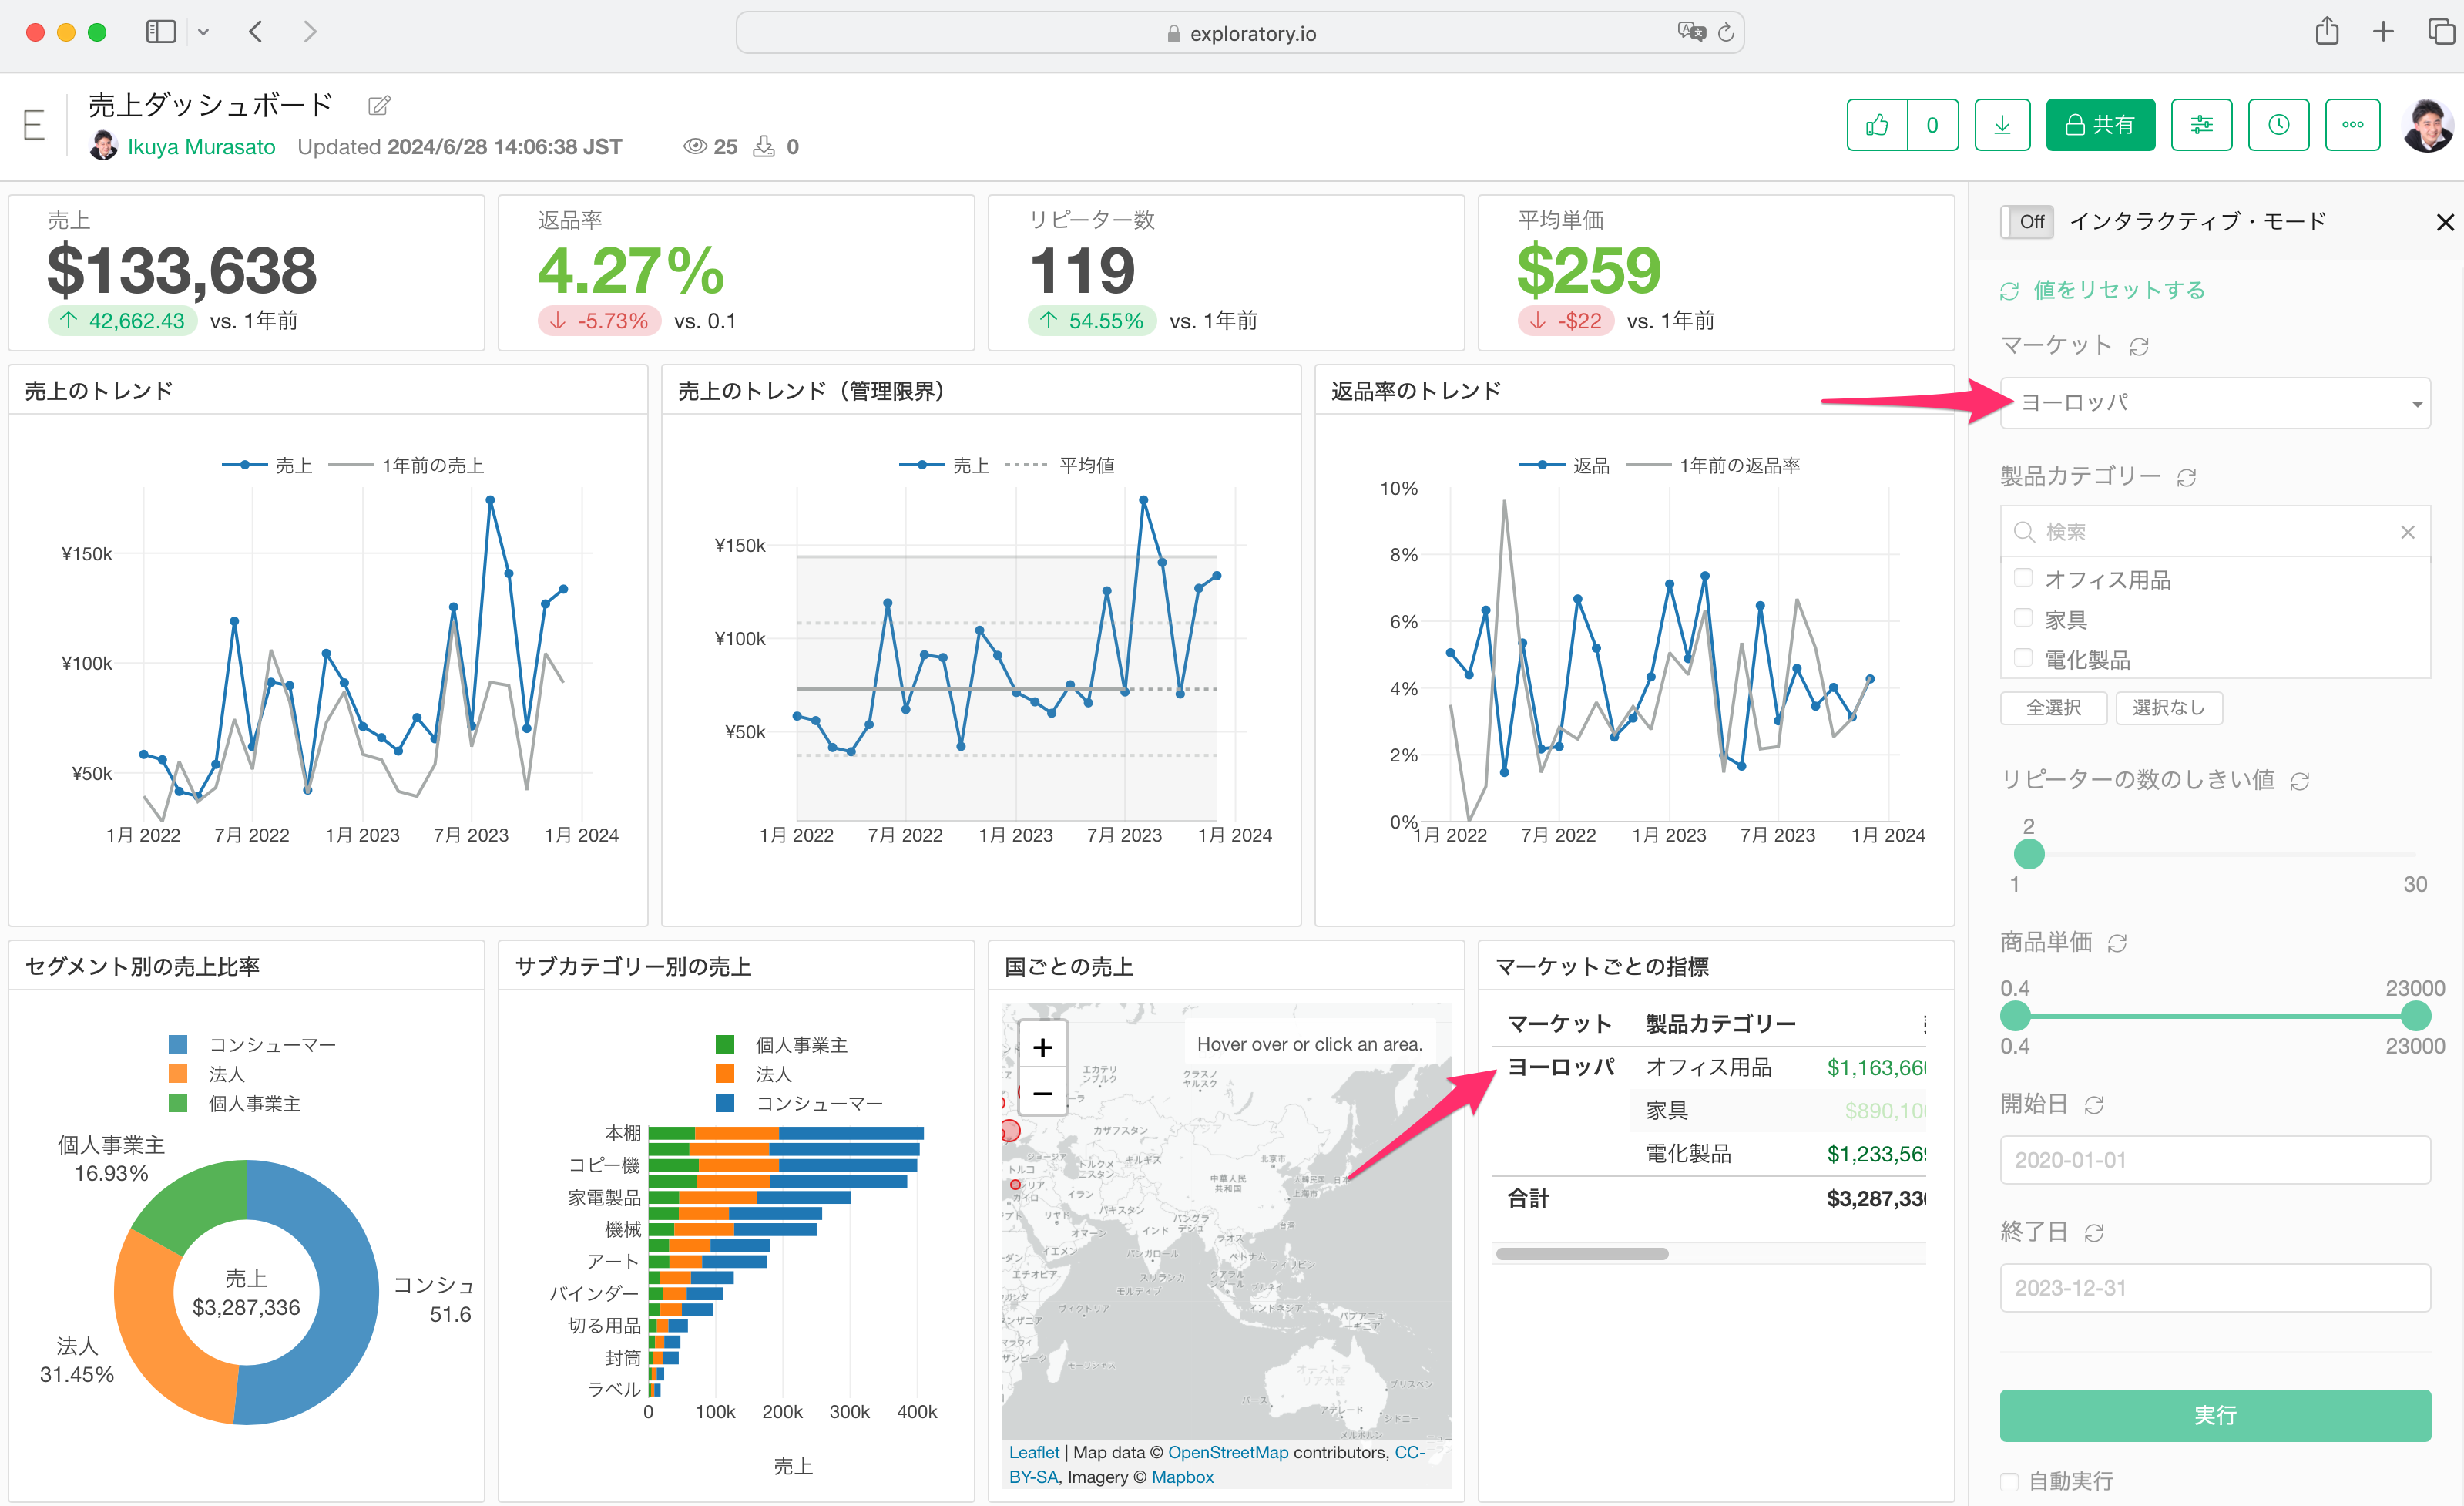Click the like count 0 button
The height and width of the screenshot is (1506, 2464).
coord(1932,125)
